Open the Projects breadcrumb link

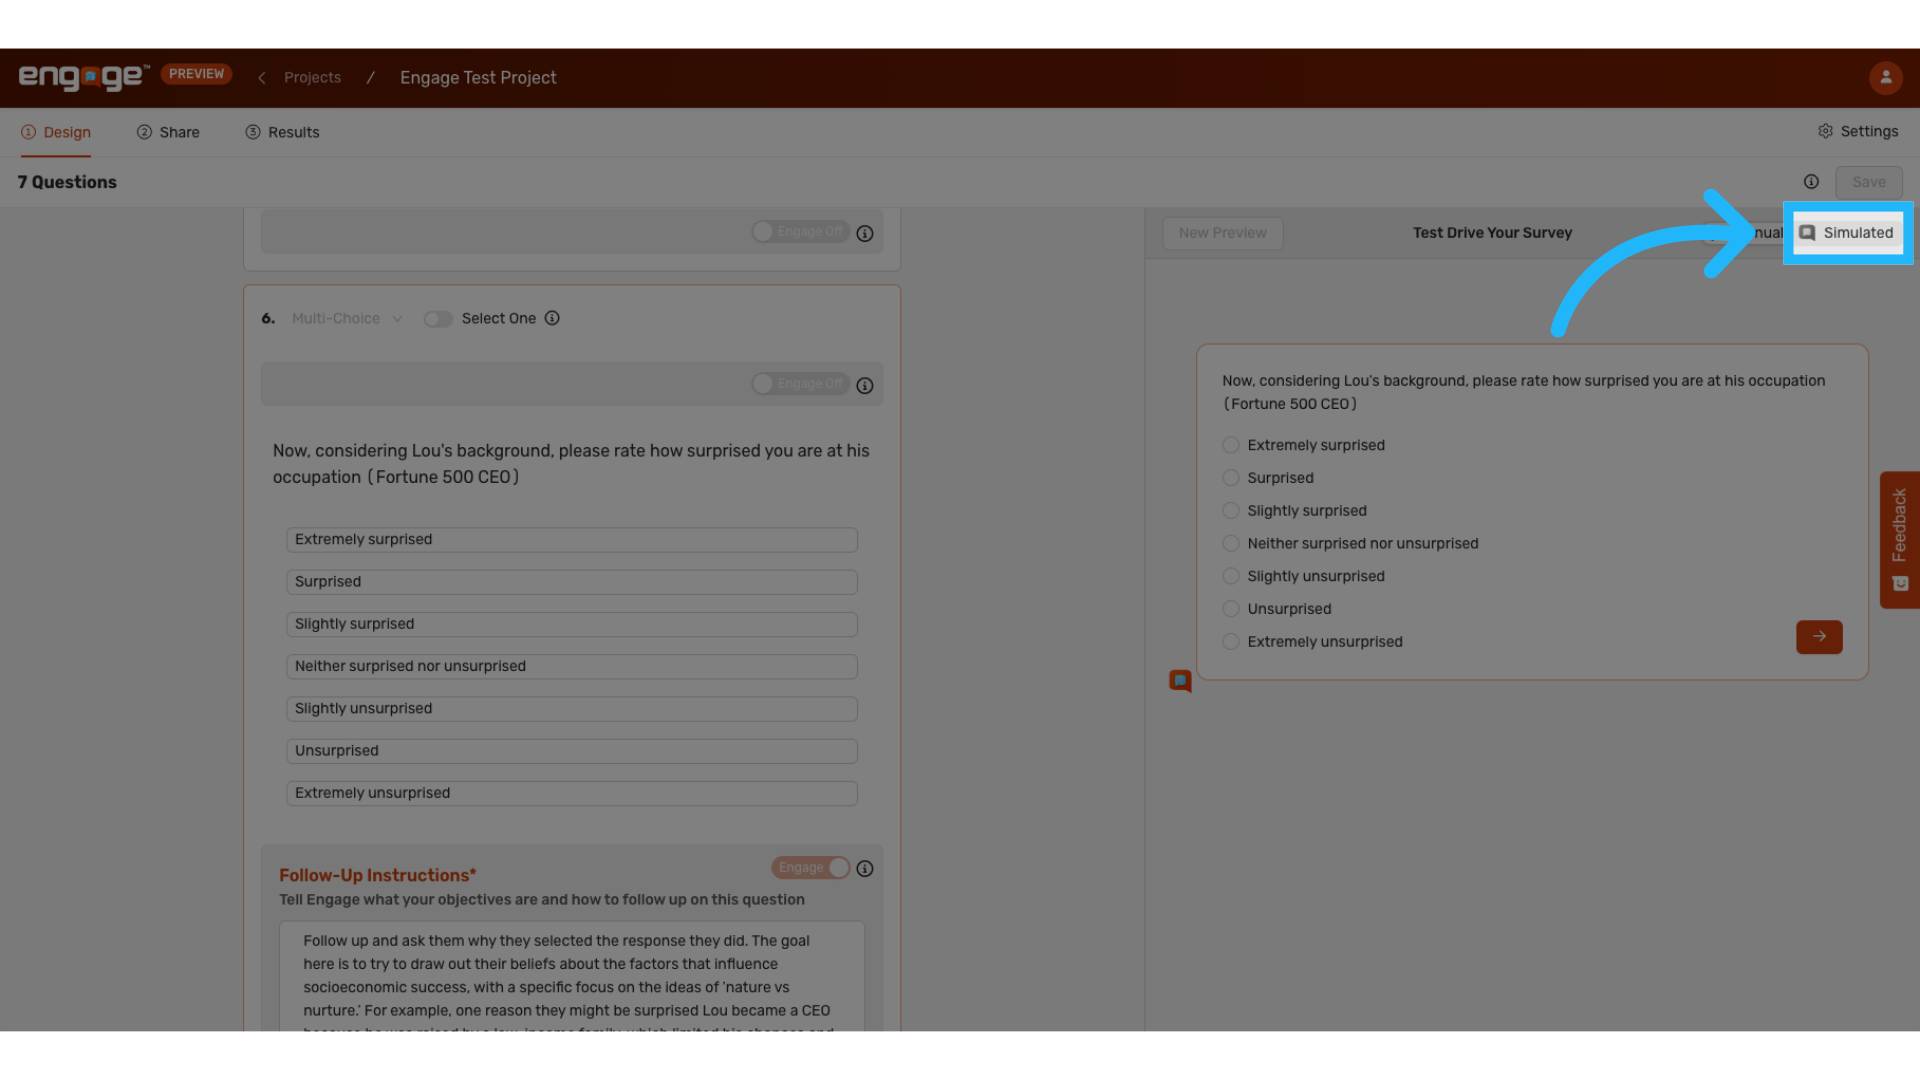pos(312,78)
